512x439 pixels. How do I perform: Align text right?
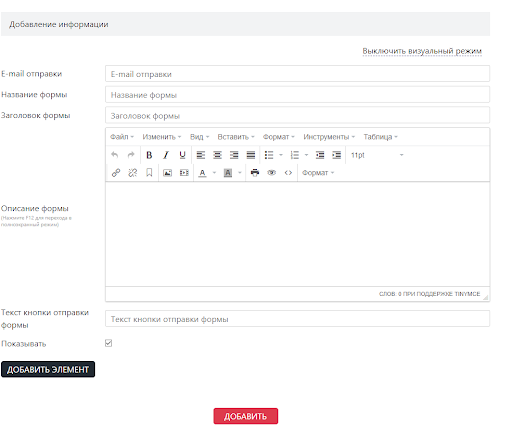pyautogui.click(x=234, y=155)
